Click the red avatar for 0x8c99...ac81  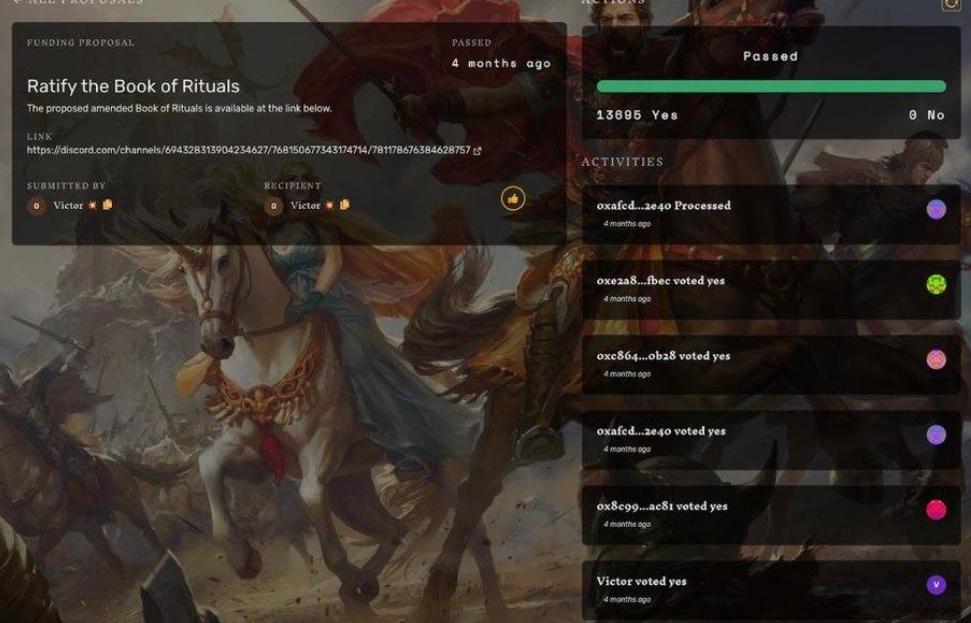tap(936, 510)
